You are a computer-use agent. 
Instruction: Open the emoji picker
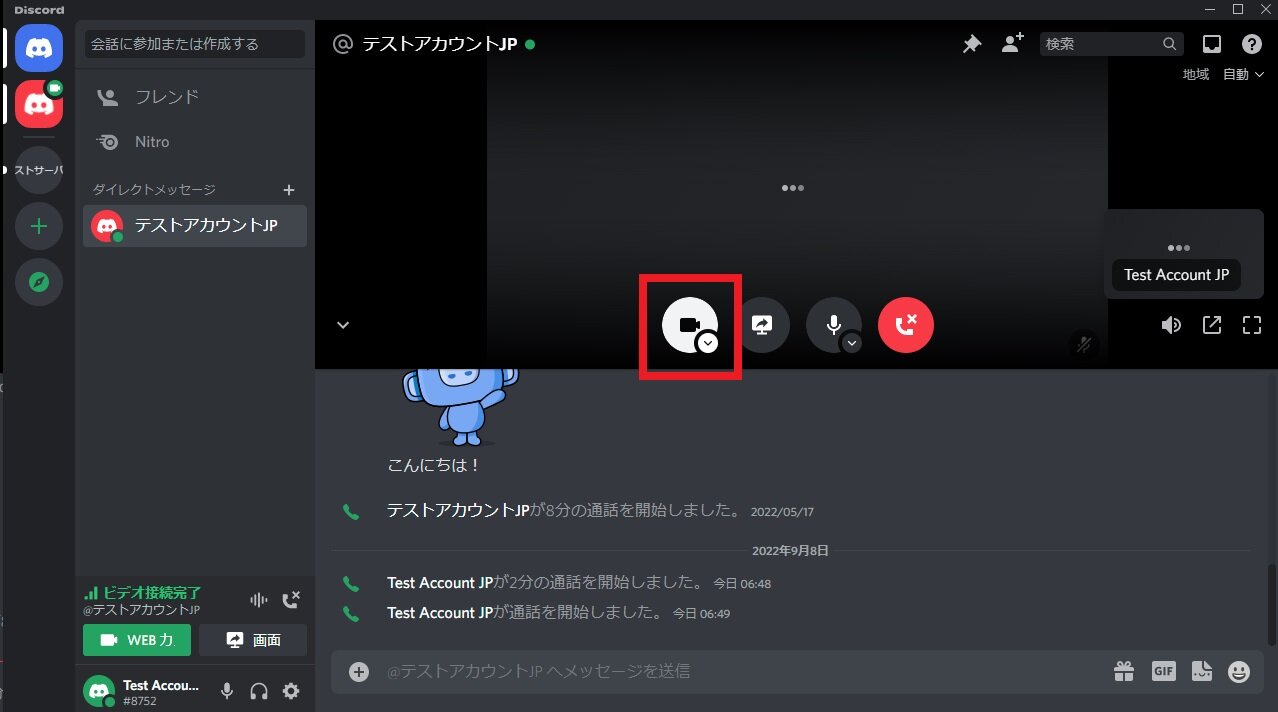[1239, 672]
